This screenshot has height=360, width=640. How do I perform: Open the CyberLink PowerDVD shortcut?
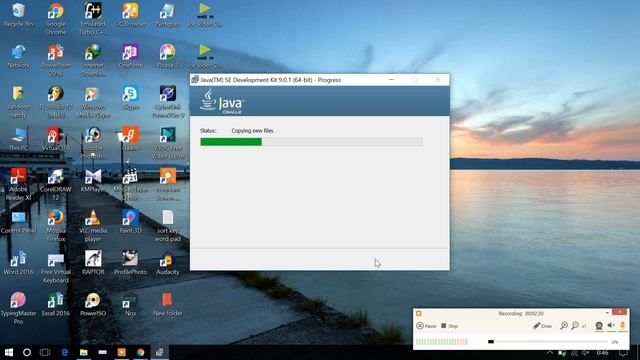point(168,102)
